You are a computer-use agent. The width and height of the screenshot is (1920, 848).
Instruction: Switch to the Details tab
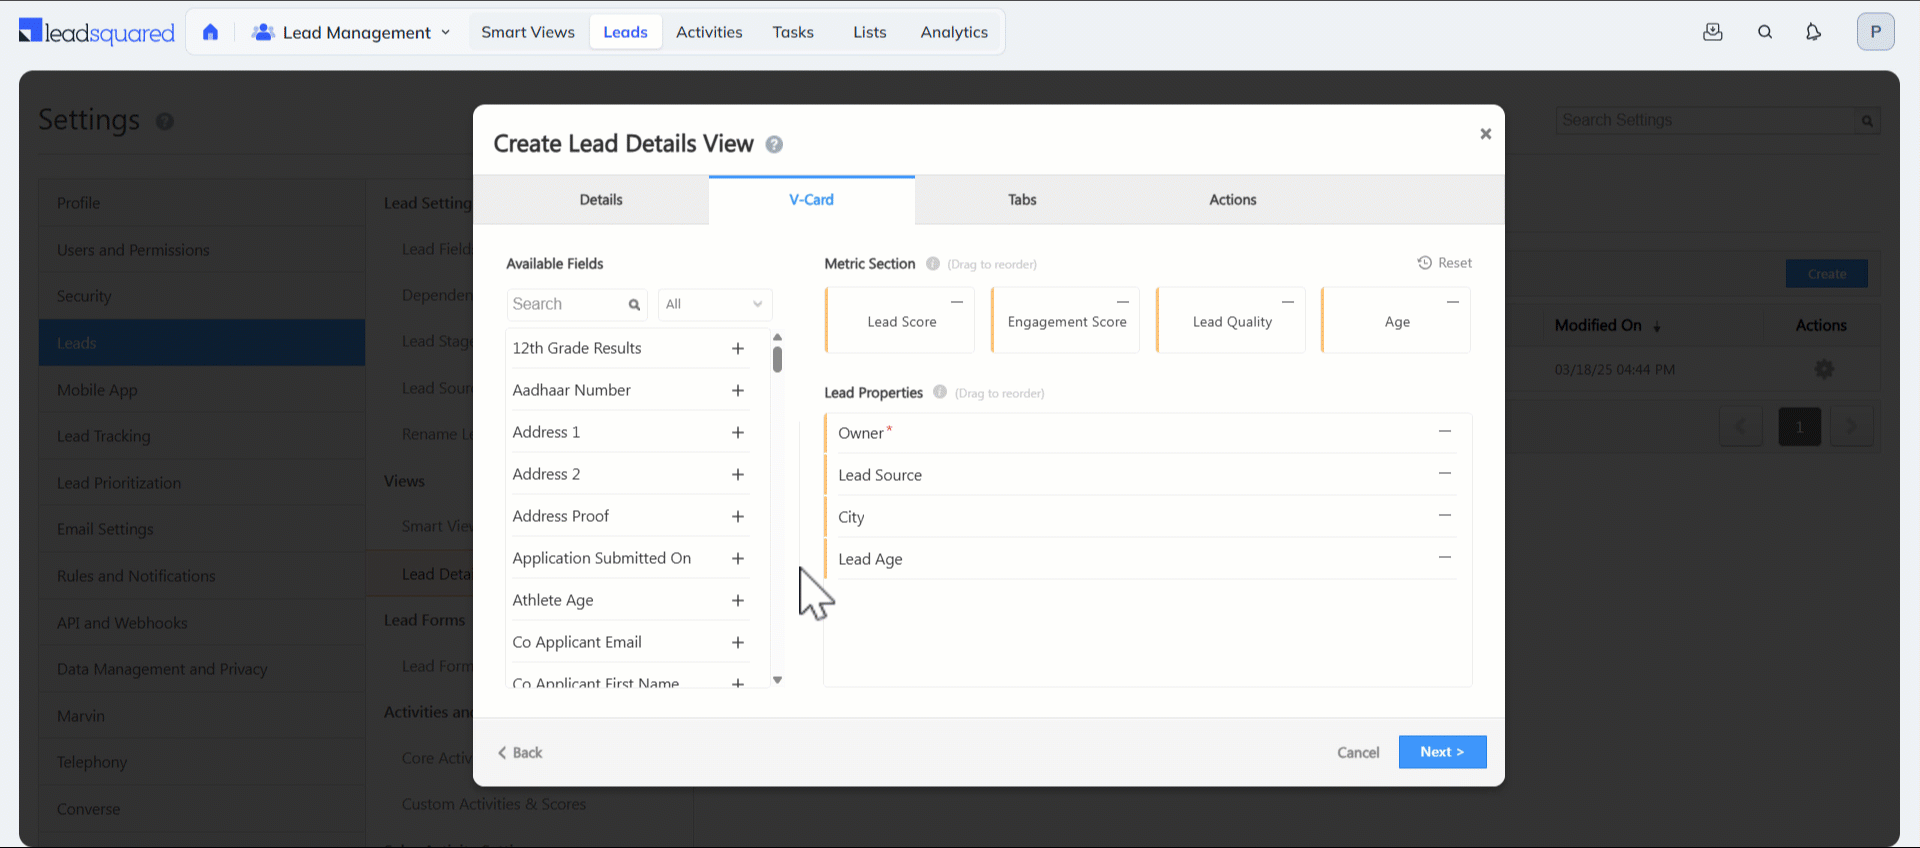click(x=601, y=200)
